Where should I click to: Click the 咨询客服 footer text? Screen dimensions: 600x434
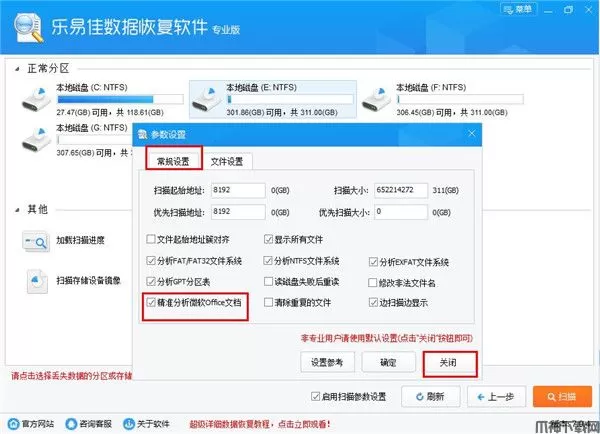pyautogui.click(x=95, y=424)
